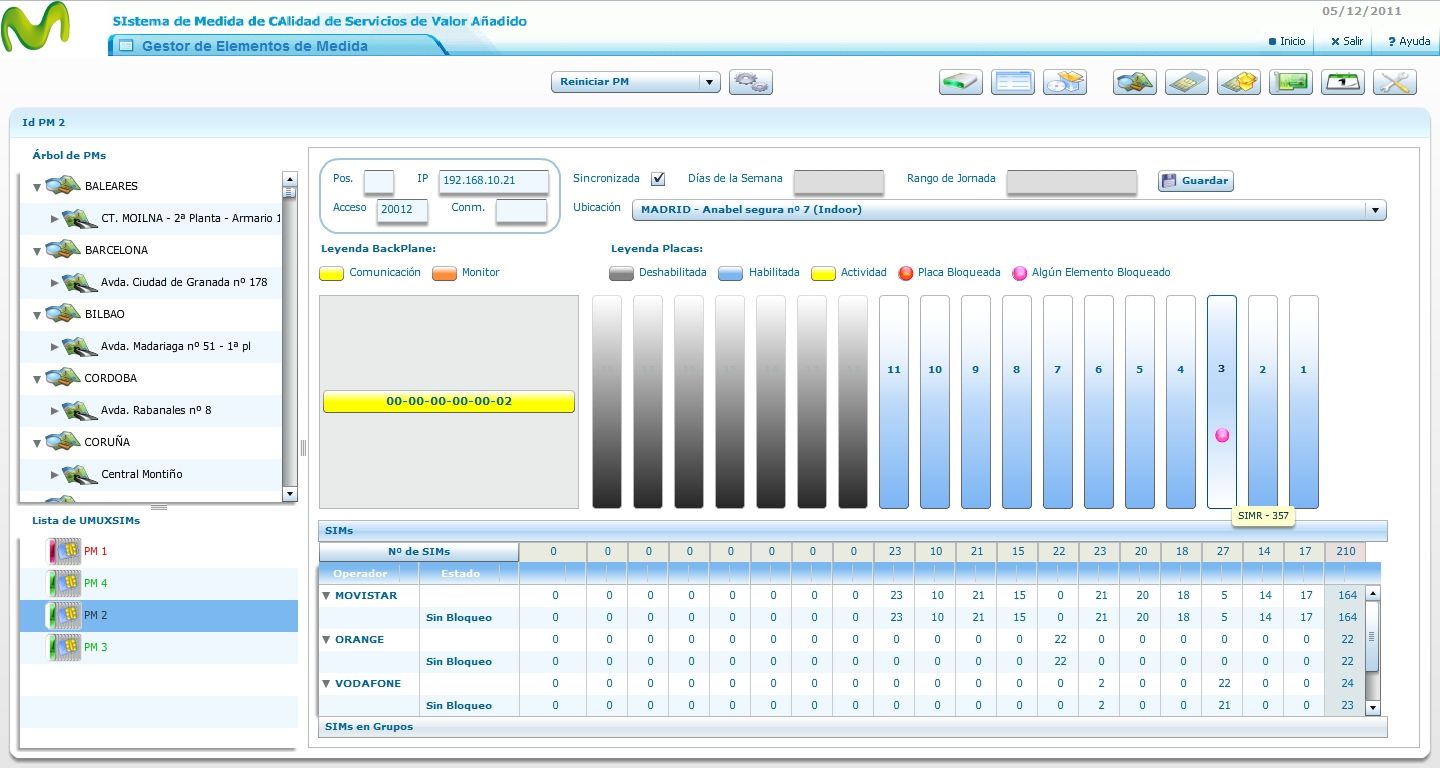The image size is (1440, 768).
Task: Open the wrench and screwdriver tools icon
Action: tap(1395, 82)
